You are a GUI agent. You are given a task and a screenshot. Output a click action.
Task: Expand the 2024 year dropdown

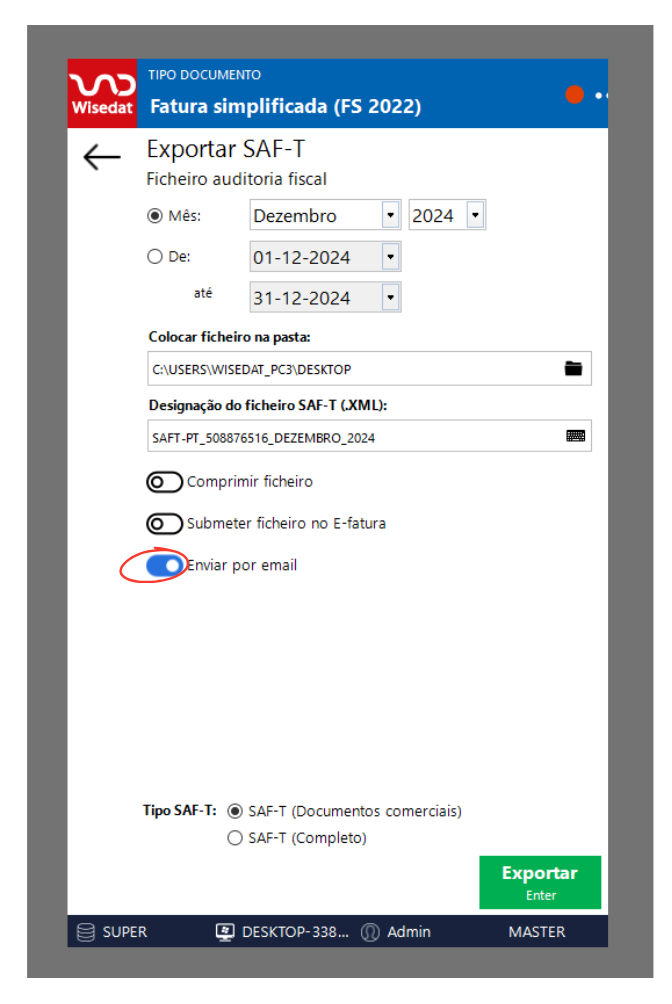(475, 215)
